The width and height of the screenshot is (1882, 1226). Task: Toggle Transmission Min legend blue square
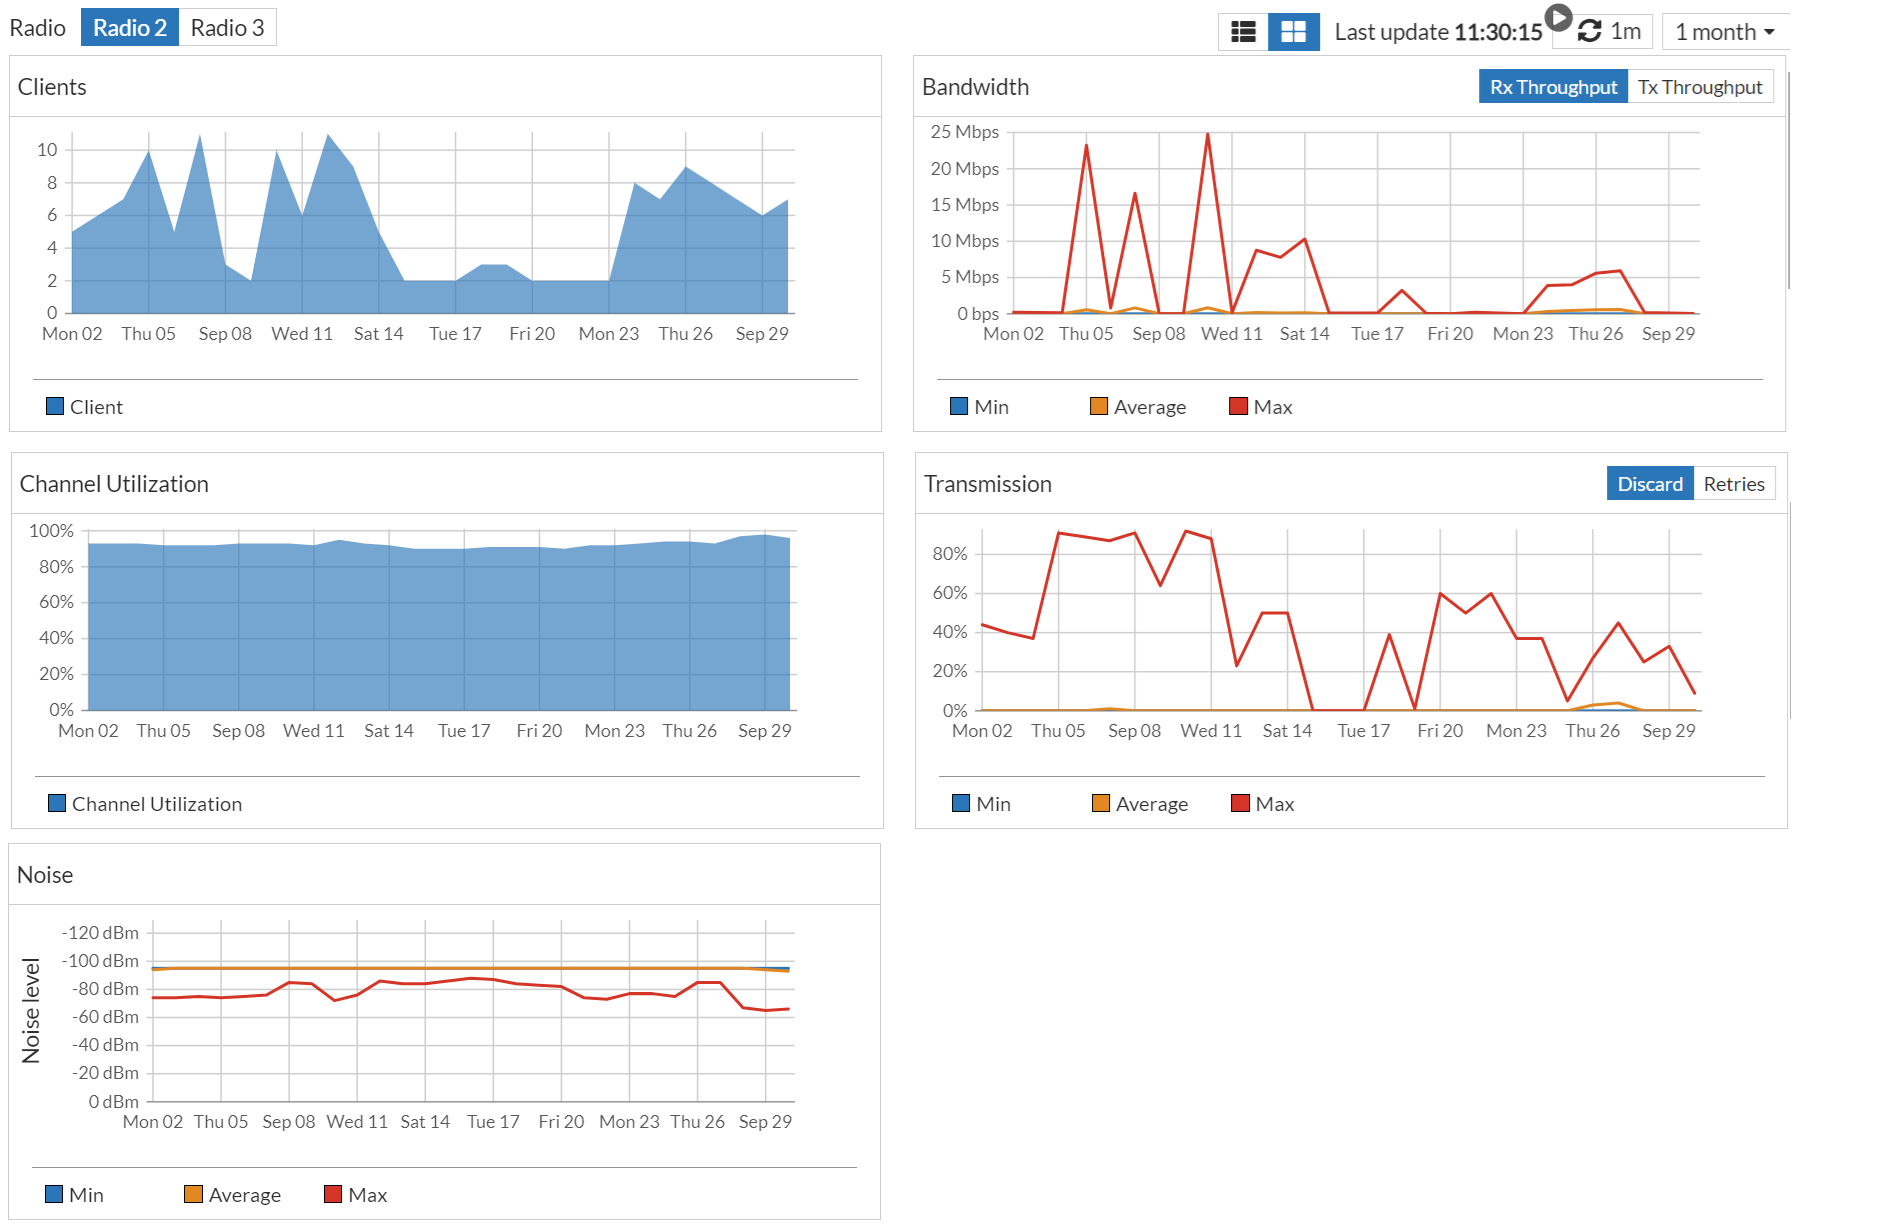pos(961,803)
